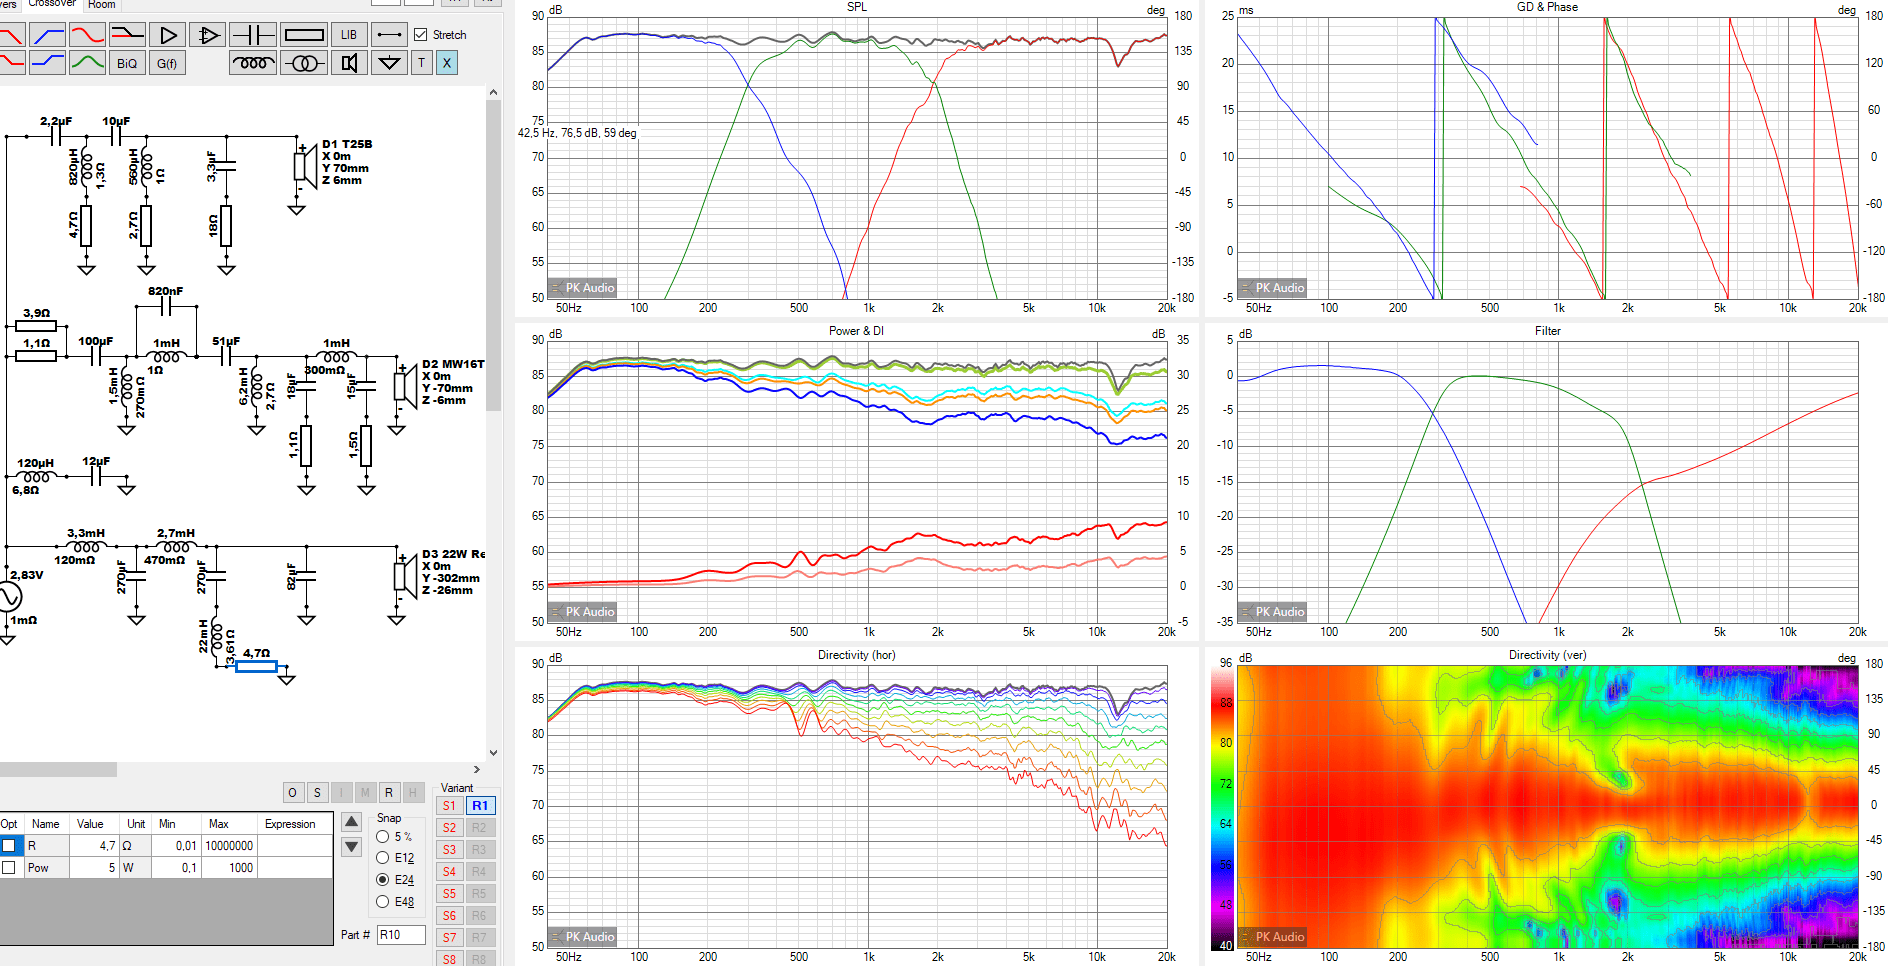The image size is (1888, 966).
Task: Select variant S1
Action: (450, 806)
